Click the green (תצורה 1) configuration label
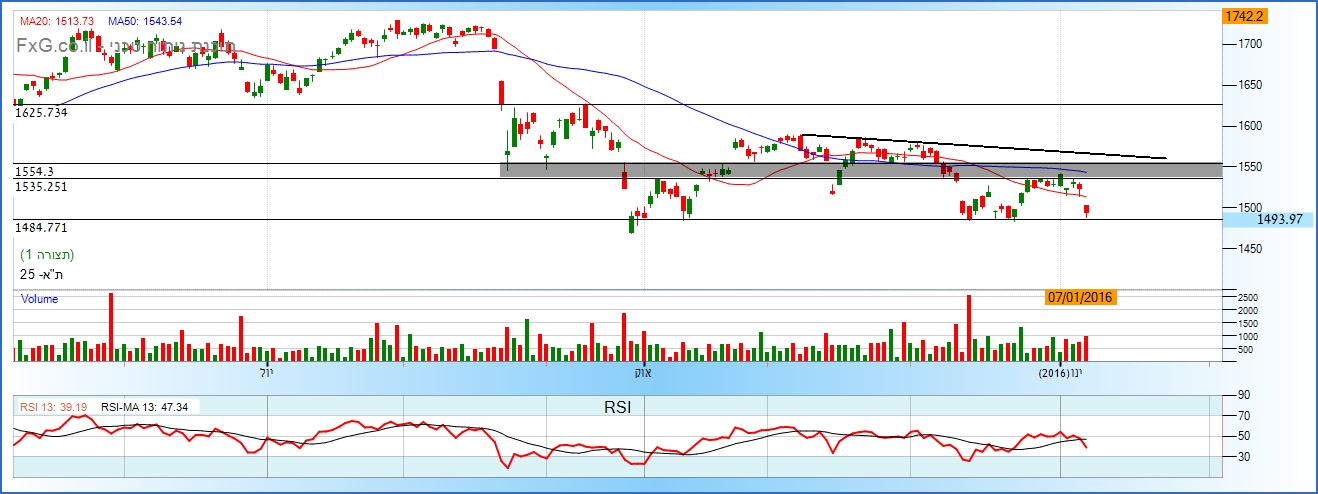 click(47, 254)
